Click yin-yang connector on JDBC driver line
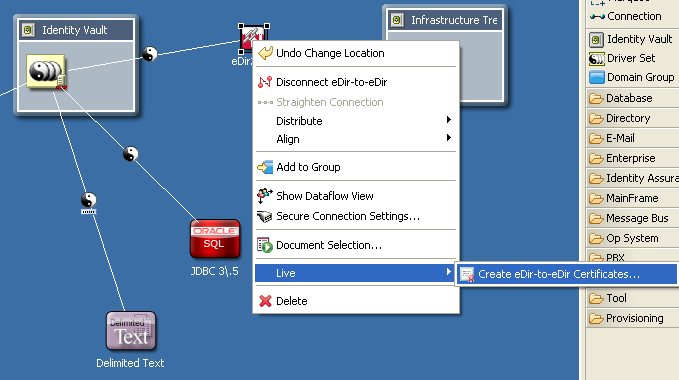Screen dimensions: 679x380 131,154
